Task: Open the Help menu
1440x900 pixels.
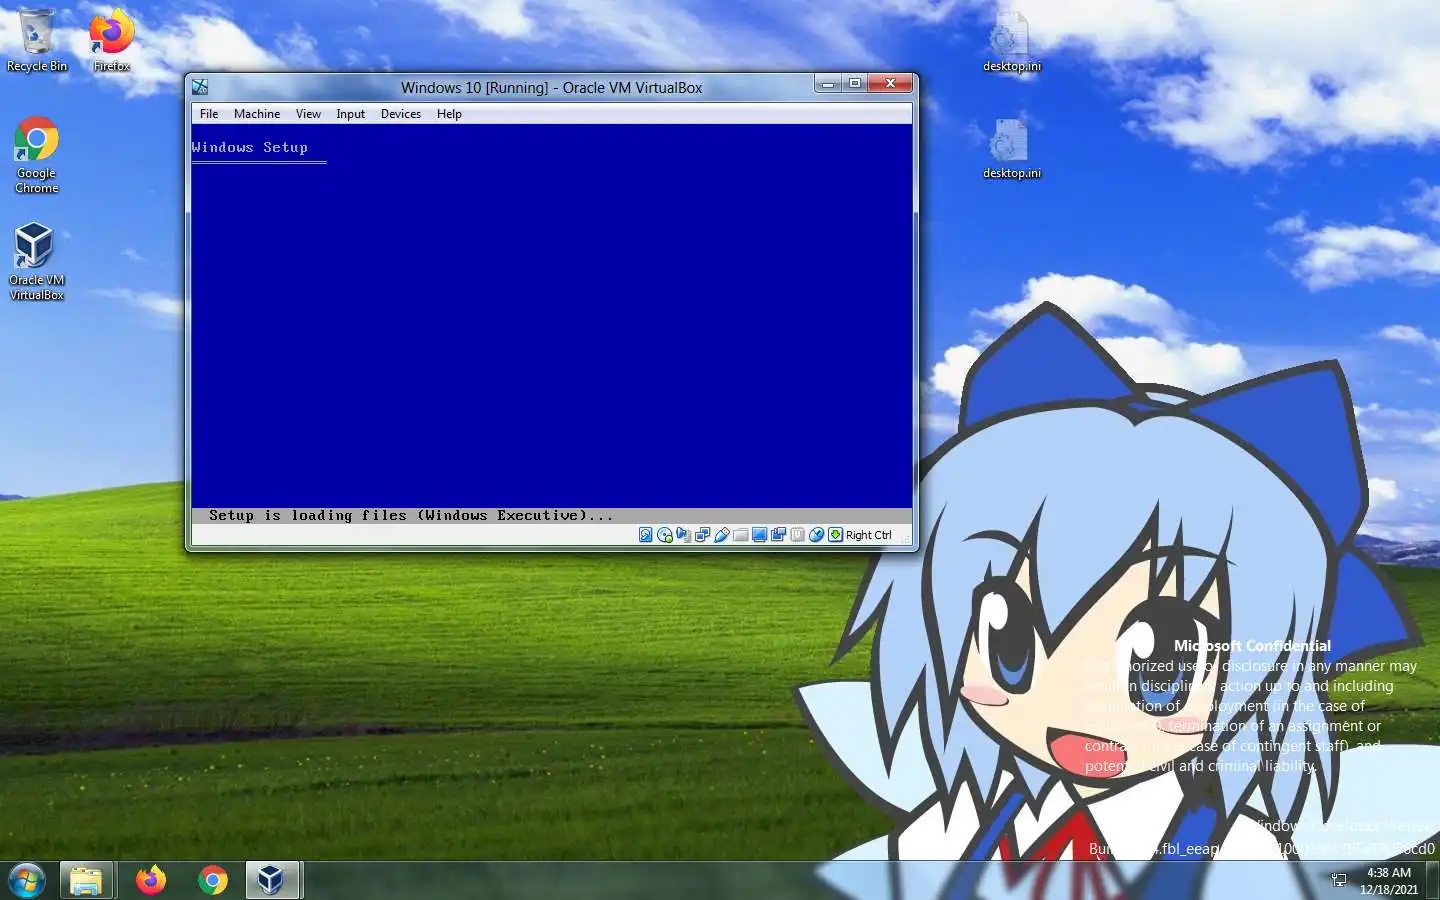Action: pos(449,114)
